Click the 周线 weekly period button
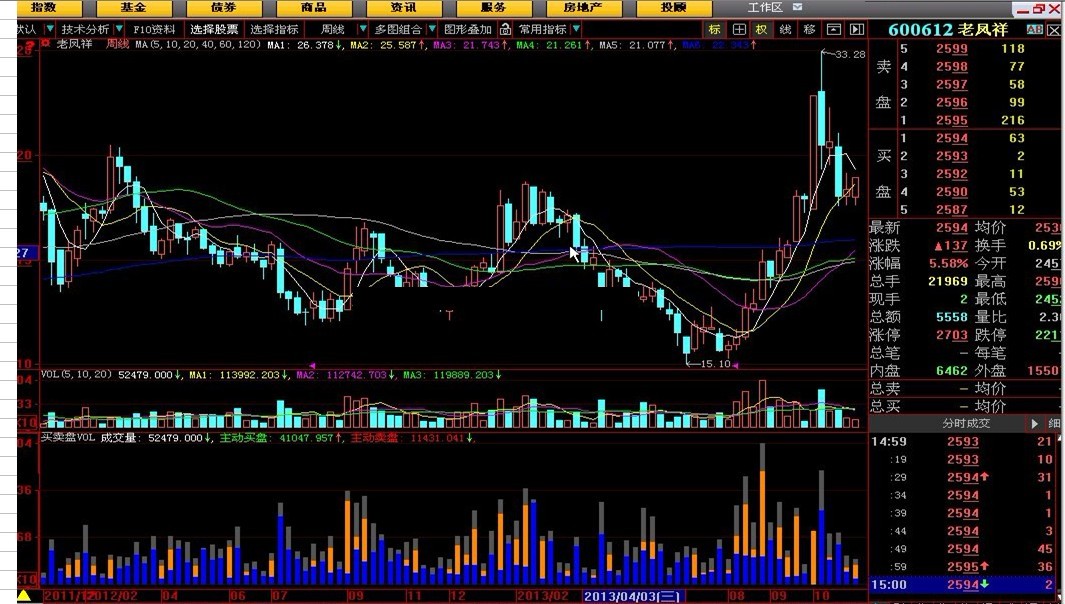Screen dimensions: 1065x604 (x=333, y=29)
